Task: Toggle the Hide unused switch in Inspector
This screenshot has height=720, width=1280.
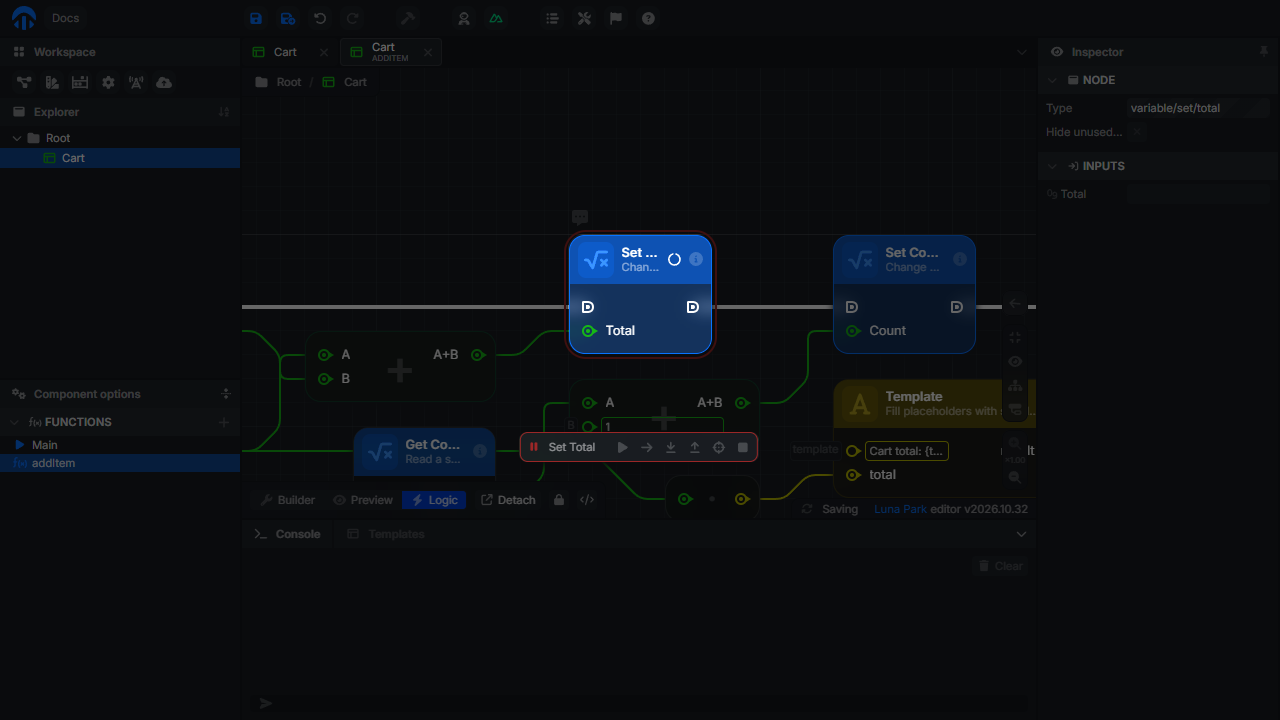Action: (x=1138, y=132)
